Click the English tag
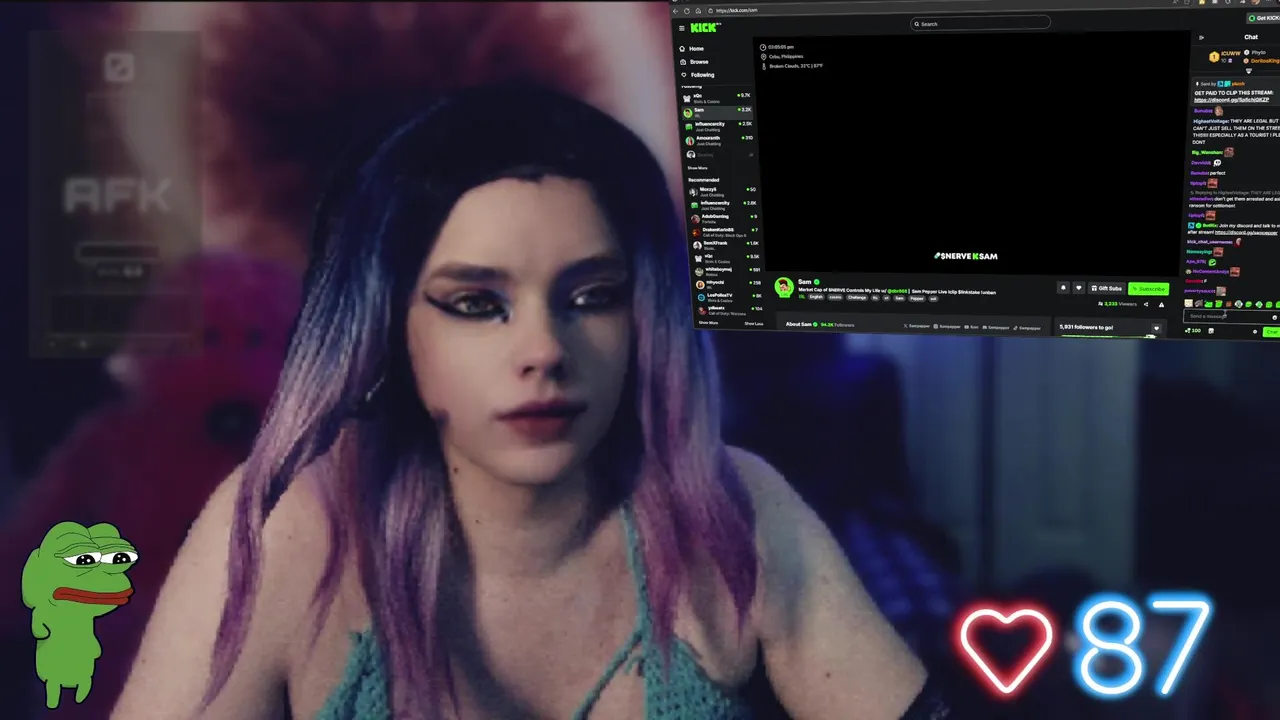This screenshot has height=720, width=1280. [x=816, y=297]
